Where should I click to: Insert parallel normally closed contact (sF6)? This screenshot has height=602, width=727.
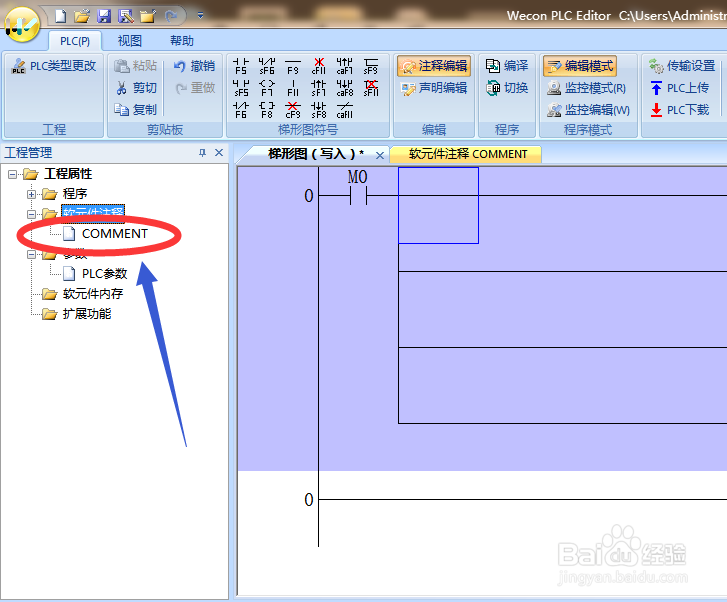(267, 66)
